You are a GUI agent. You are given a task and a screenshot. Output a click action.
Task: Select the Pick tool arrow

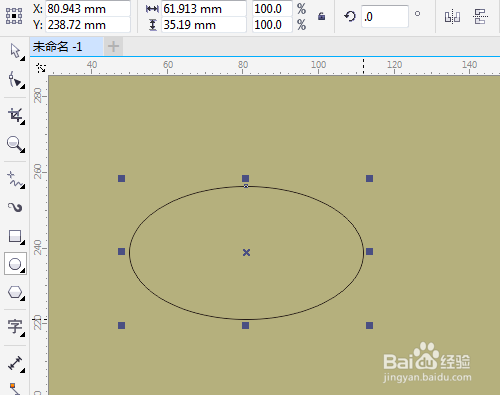click(15, 51)
